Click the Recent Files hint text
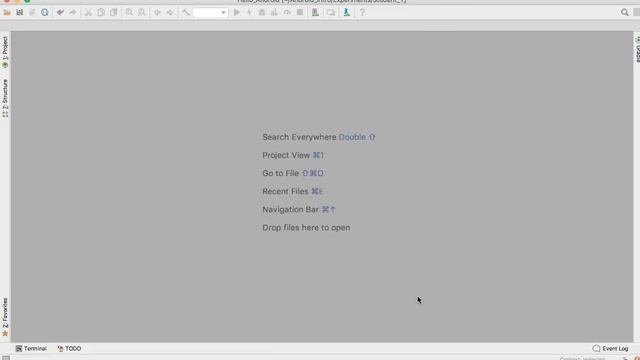Screen dimensions: 640x360 click(292, 191)
